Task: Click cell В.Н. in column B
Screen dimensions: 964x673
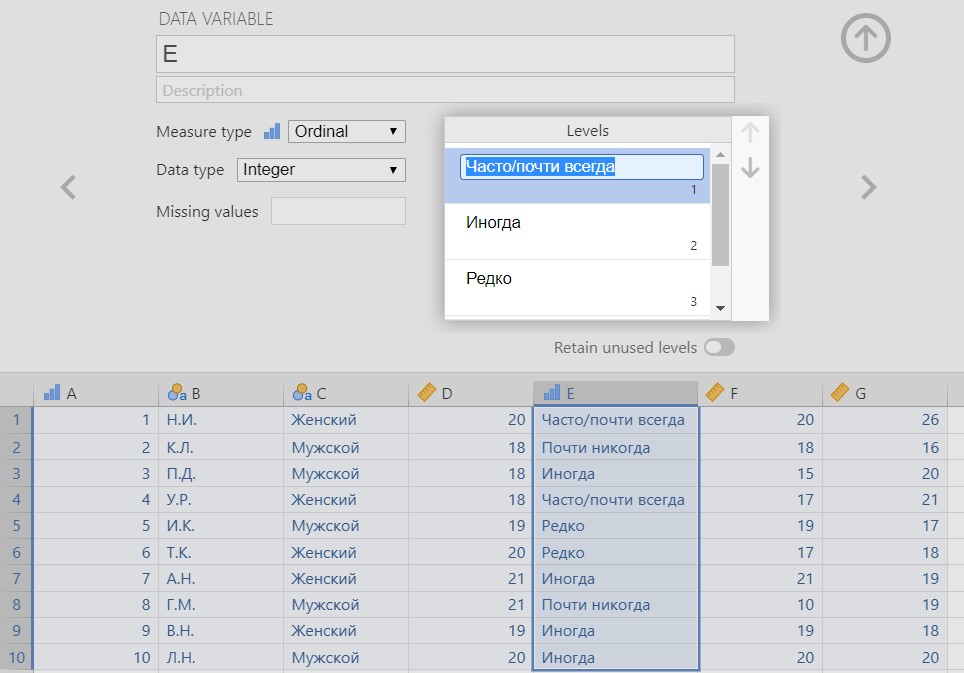Action: point(221,631)
